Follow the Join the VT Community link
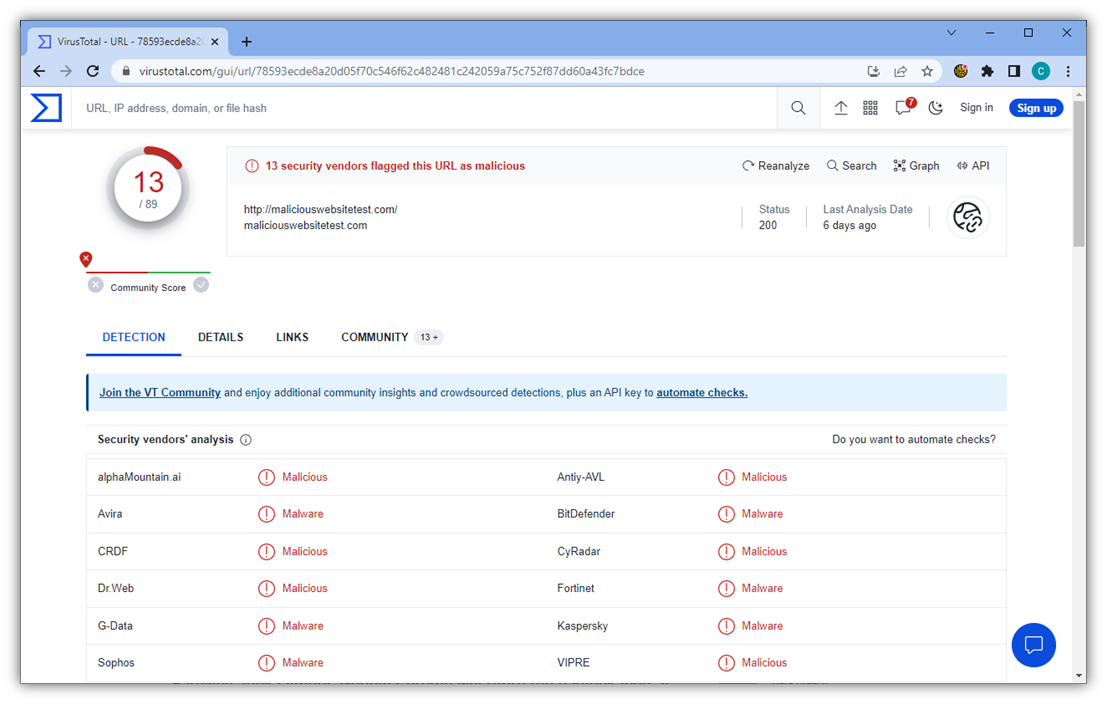 (159, 392)
